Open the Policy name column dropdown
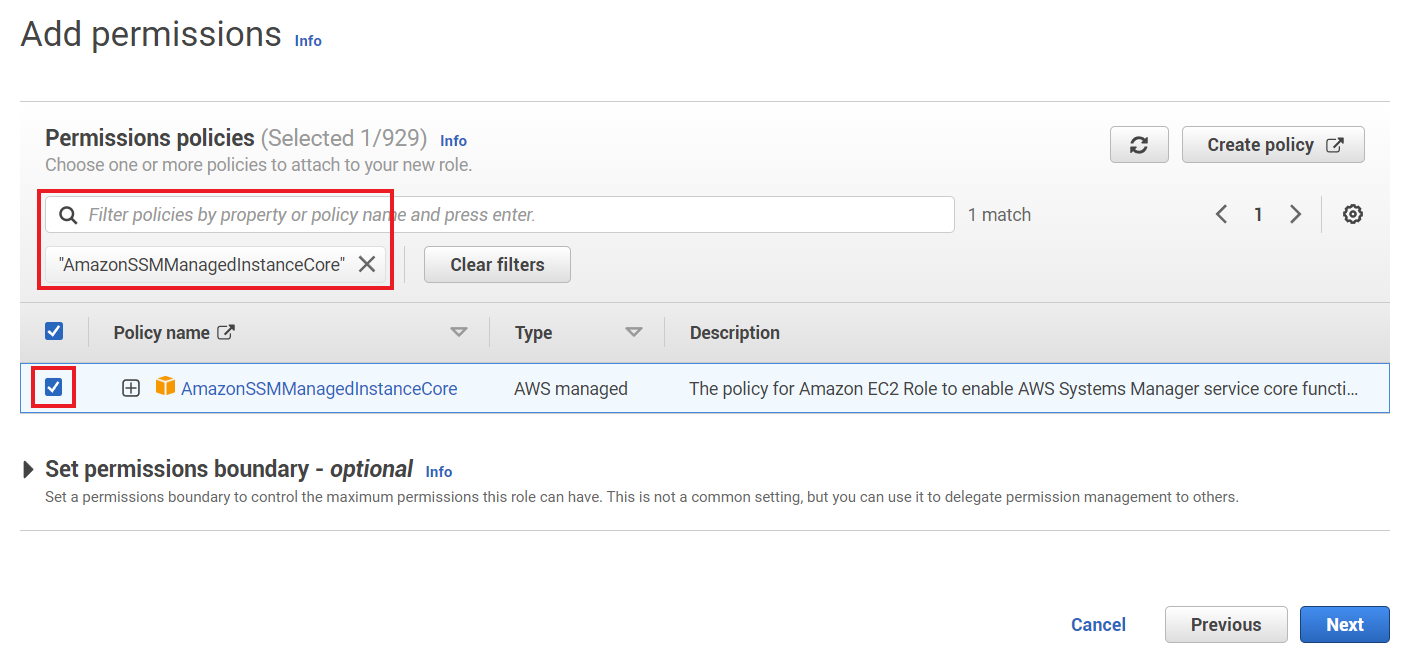The height and width of the screenshot is (662, 1411). point(458,331)
